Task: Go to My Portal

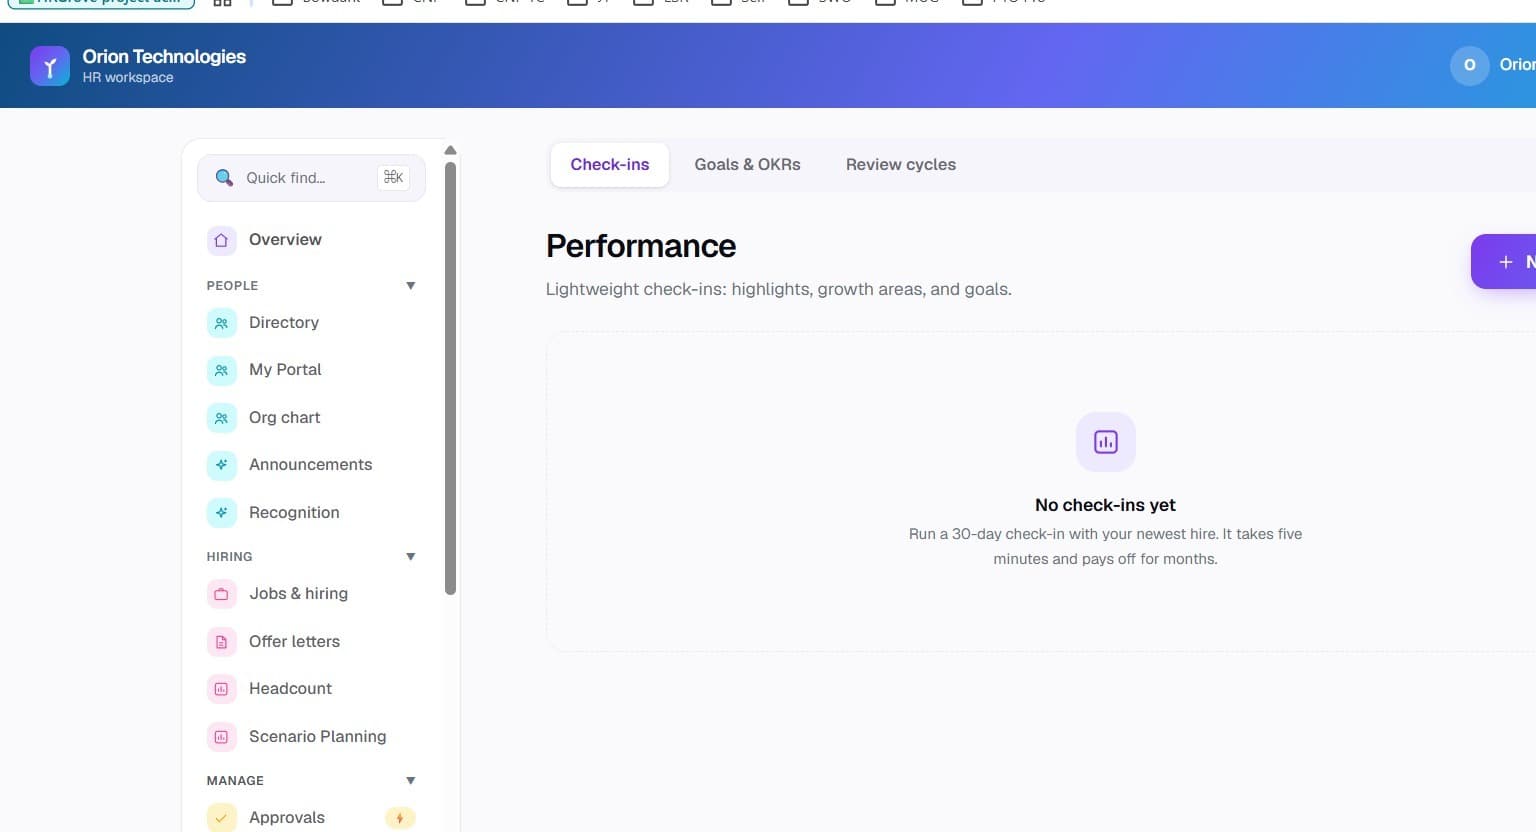Action: (312, 370)
